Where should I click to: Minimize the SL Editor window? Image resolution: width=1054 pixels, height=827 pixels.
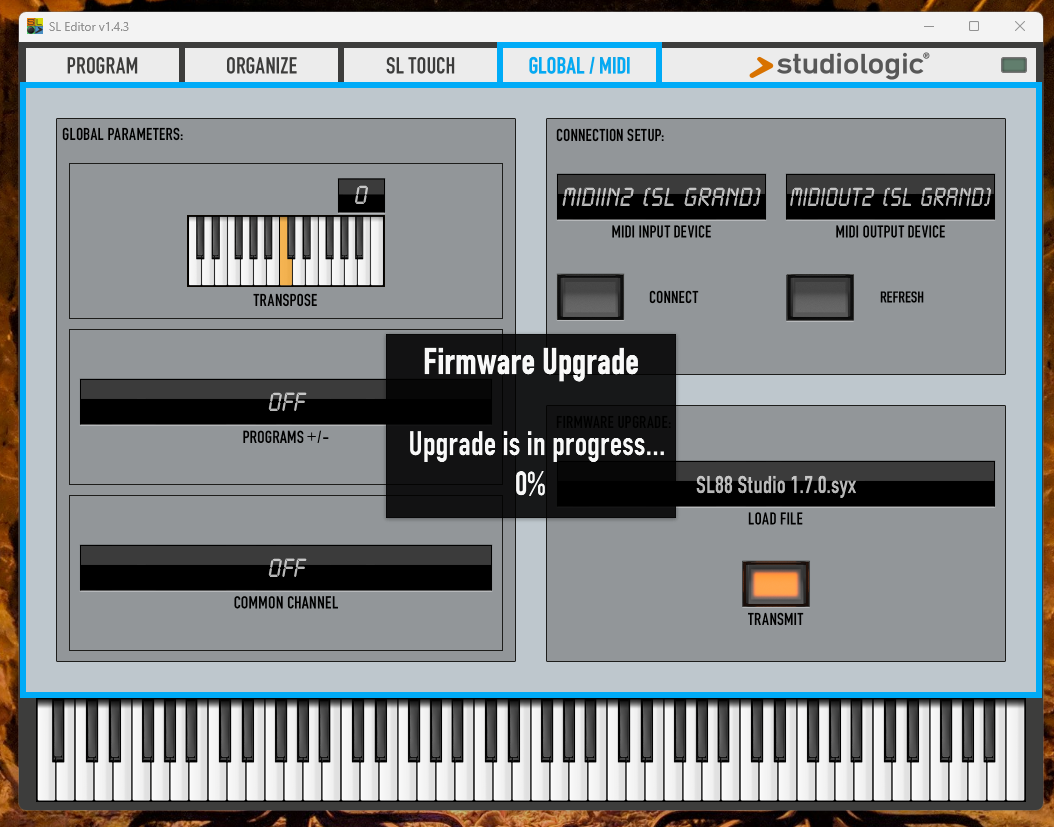[929, 26]
